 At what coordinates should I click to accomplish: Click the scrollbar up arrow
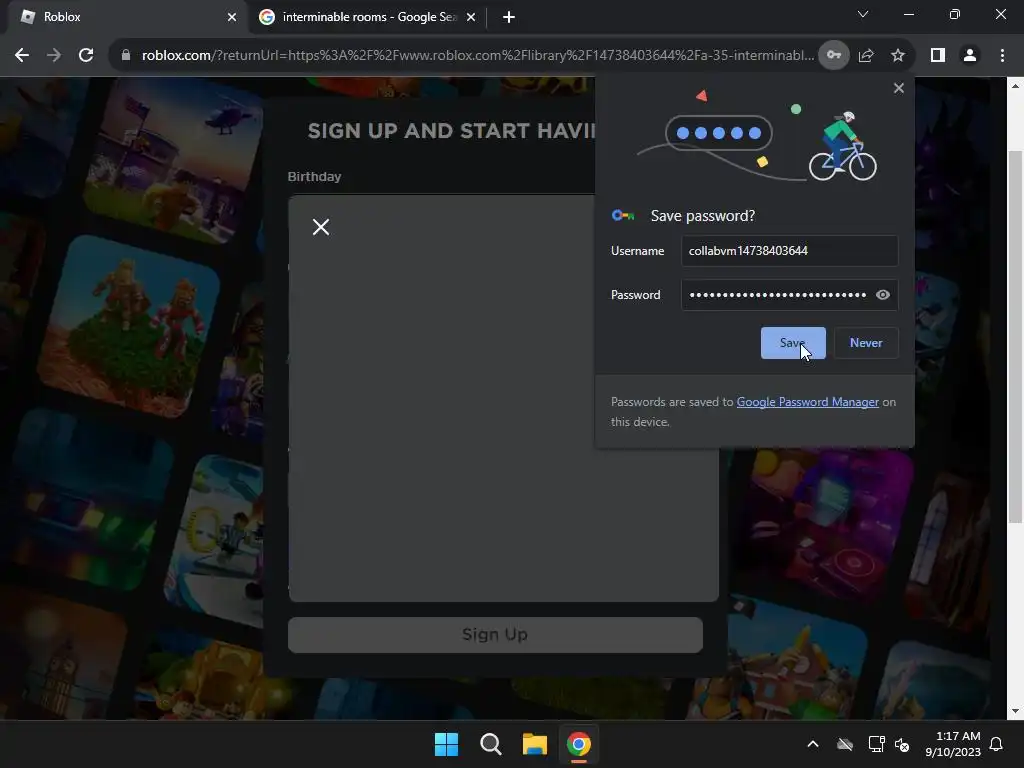(x=1015, y=86)
